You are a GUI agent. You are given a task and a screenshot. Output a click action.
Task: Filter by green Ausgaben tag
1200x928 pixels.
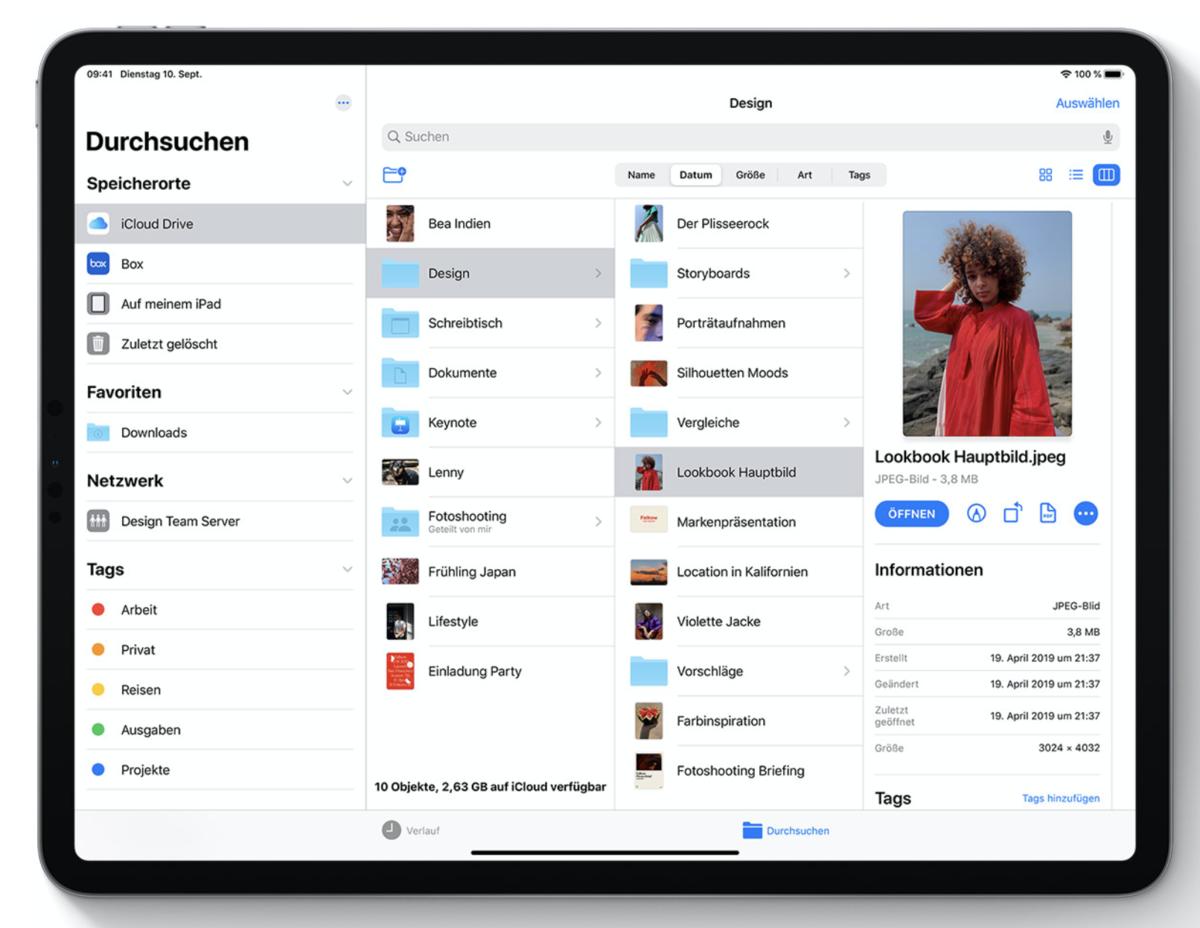[220, 730]
